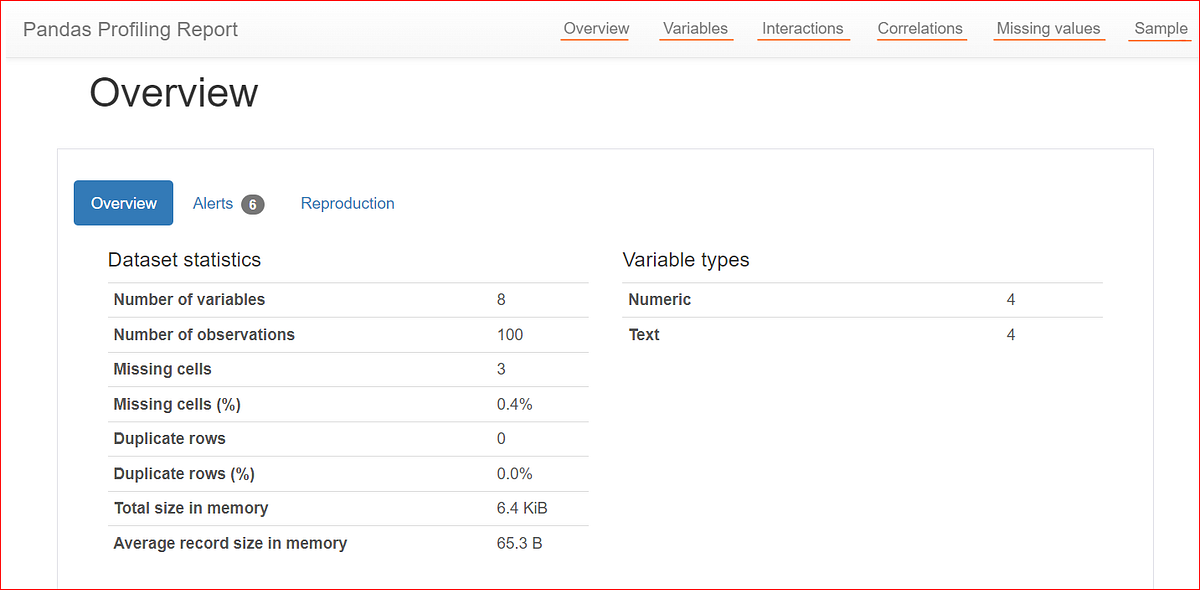Click the Text variable type row
Image resolution: width=1200 pixels, height=590 pixels.
(x=644, y=334)
